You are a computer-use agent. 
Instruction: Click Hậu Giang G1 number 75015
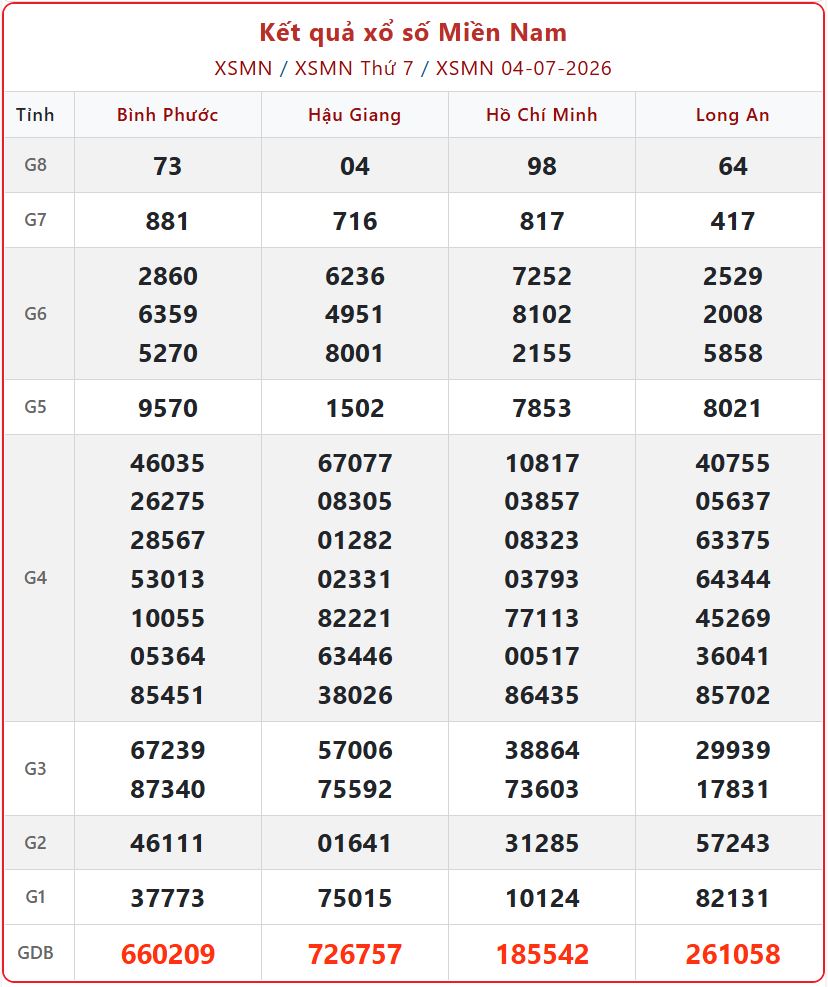click(x=354, y=898)
